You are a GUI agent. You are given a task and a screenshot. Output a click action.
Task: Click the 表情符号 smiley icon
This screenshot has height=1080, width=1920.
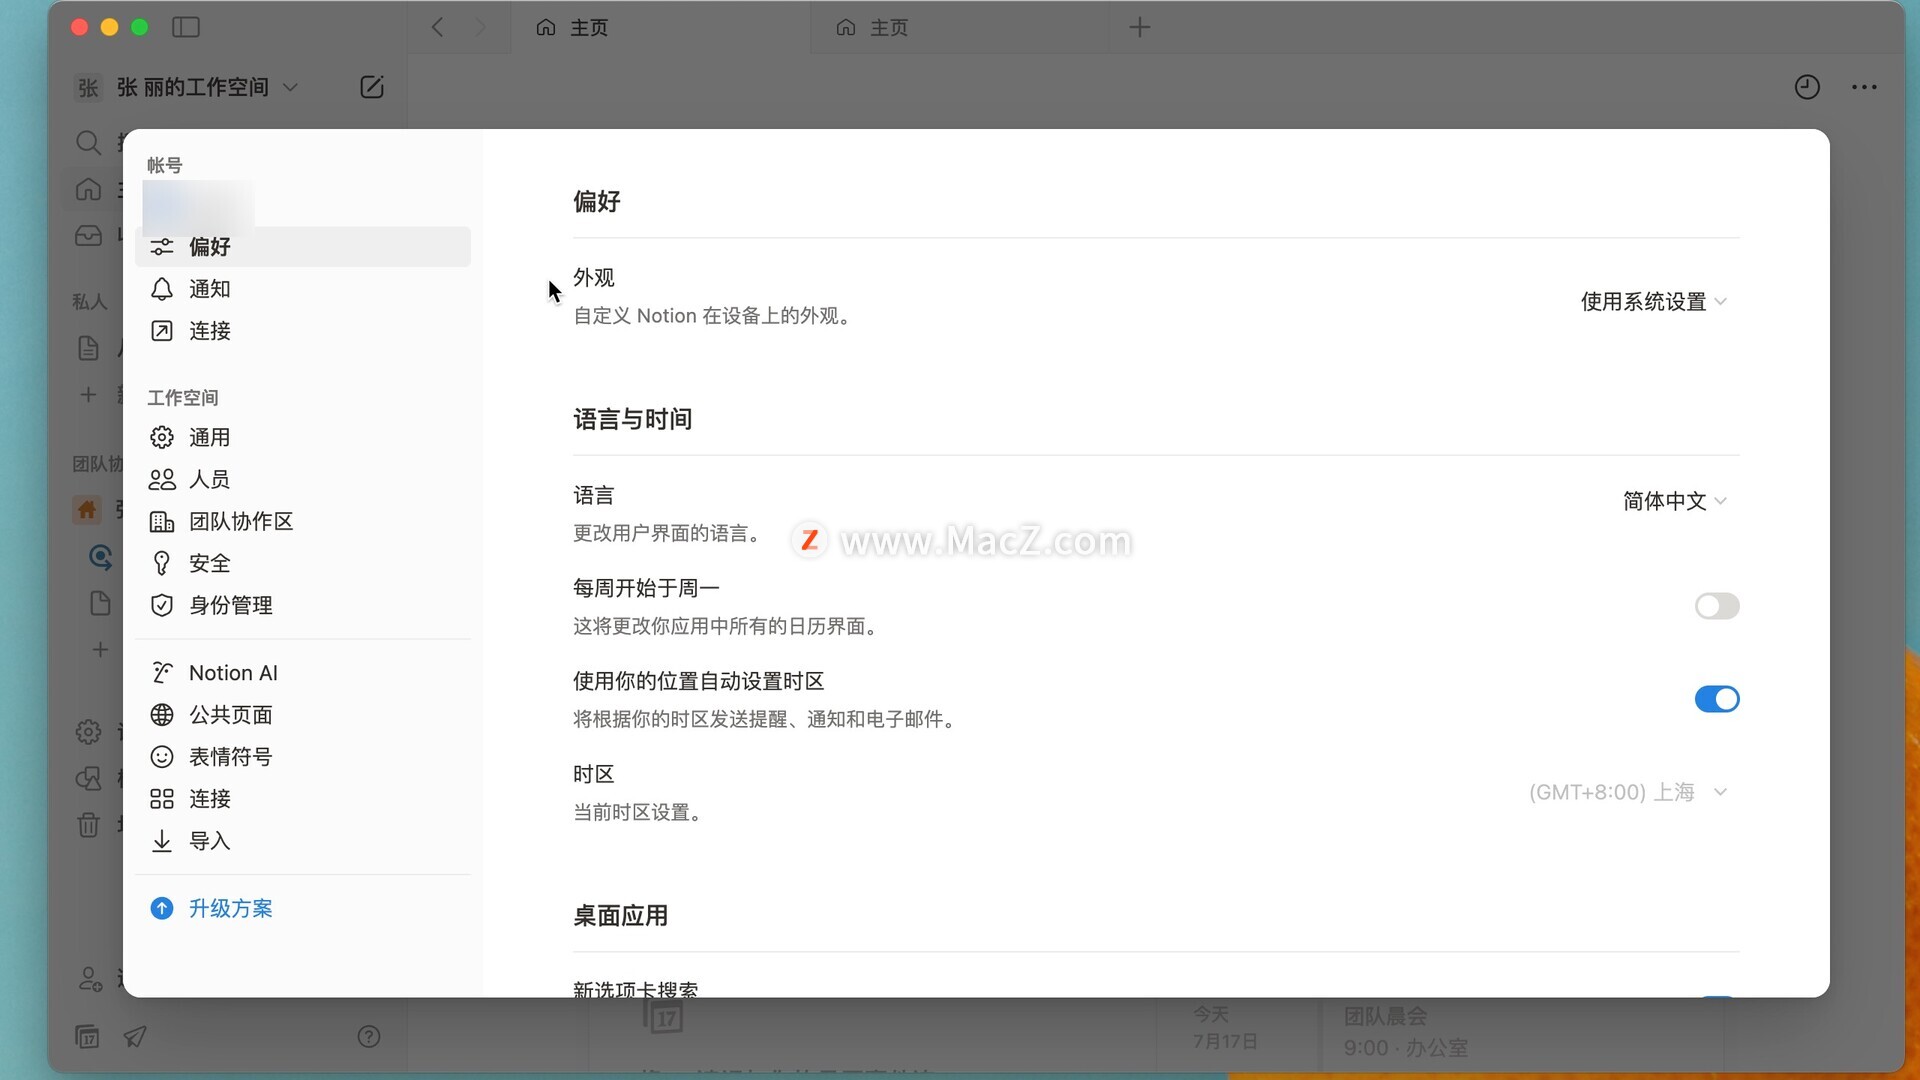161,757
